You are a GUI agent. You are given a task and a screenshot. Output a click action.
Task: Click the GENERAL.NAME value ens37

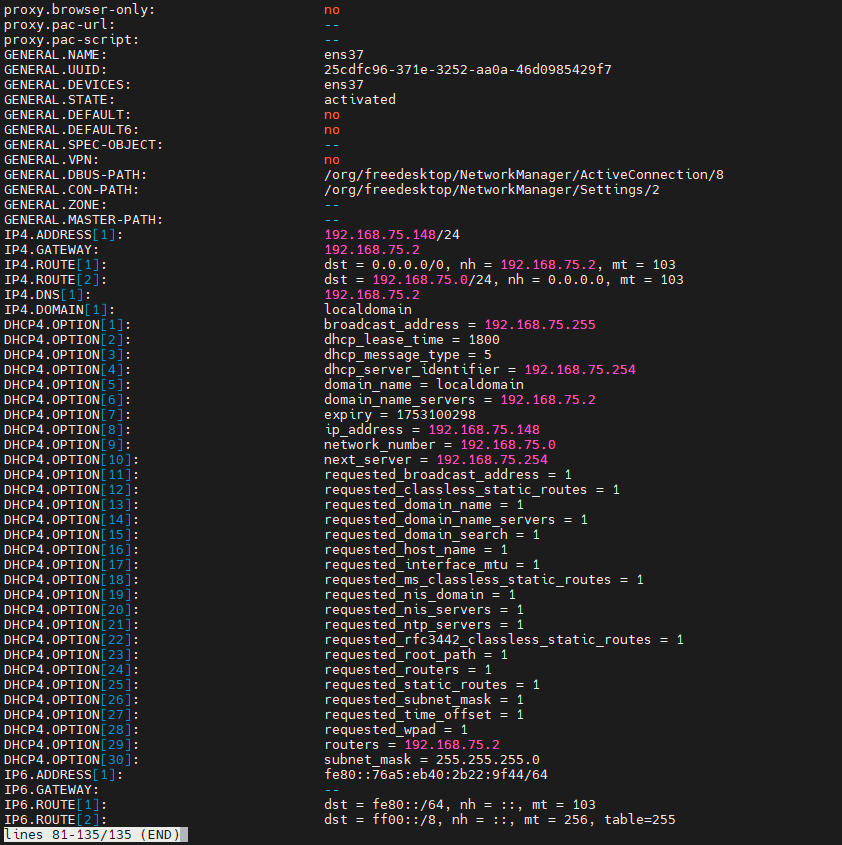343,54
